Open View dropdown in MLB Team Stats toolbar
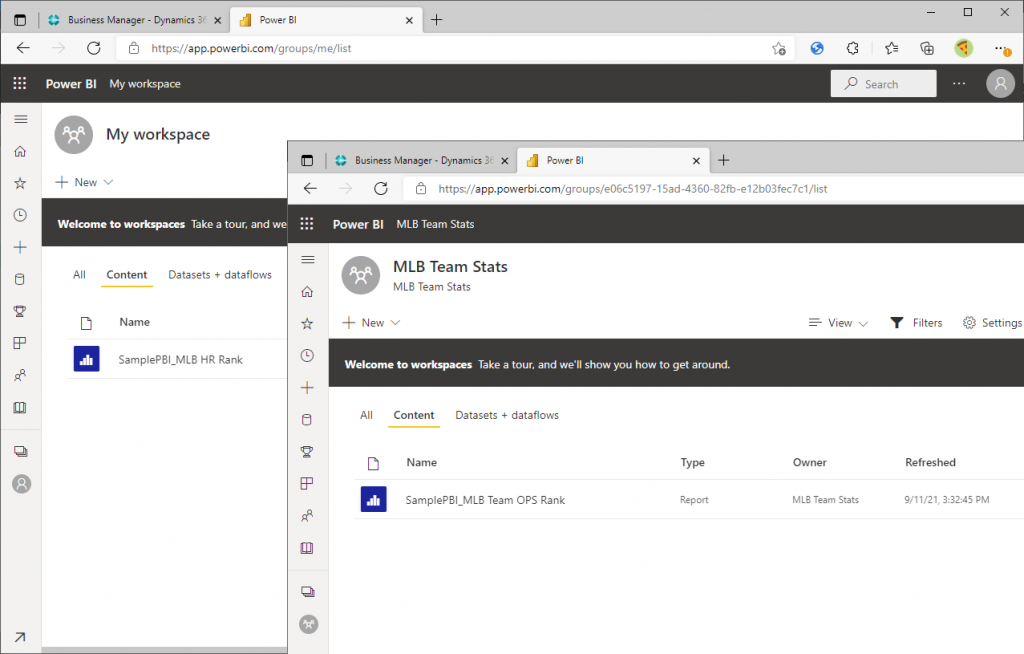 [838, 323]
